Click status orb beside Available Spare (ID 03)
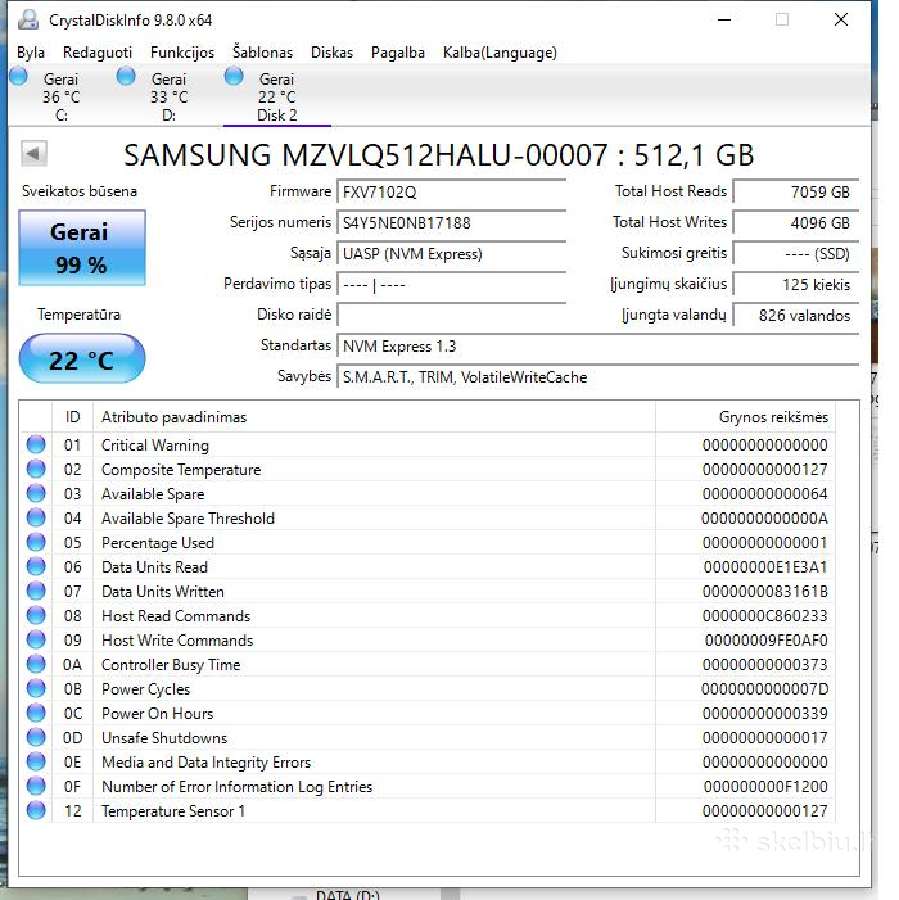899x900 pixels. tap(36, 493)
